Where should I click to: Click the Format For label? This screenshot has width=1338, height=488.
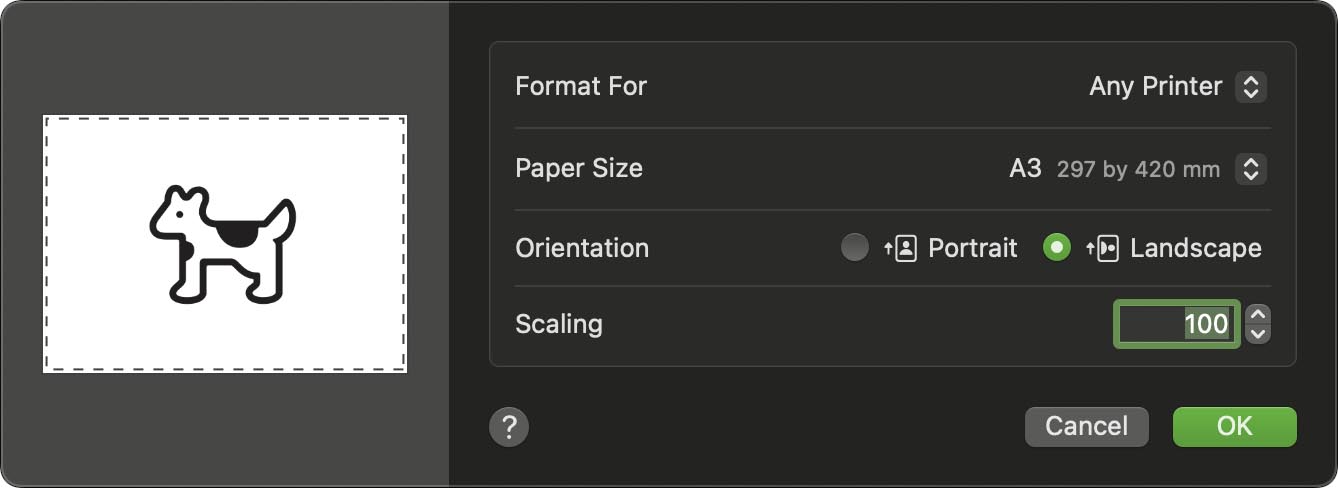click(581, 86)
